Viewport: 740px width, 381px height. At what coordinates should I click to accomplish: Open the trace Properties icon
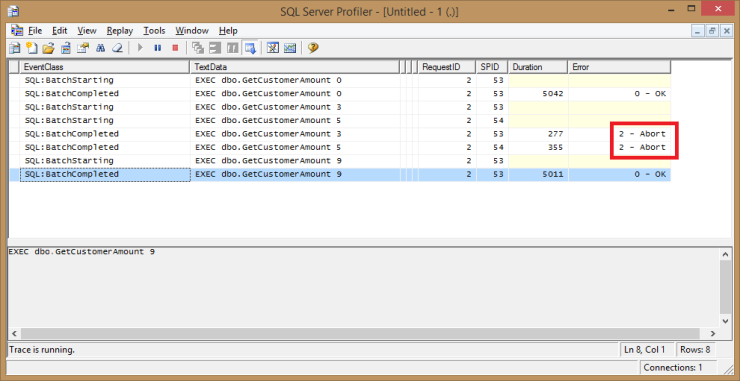83,48
